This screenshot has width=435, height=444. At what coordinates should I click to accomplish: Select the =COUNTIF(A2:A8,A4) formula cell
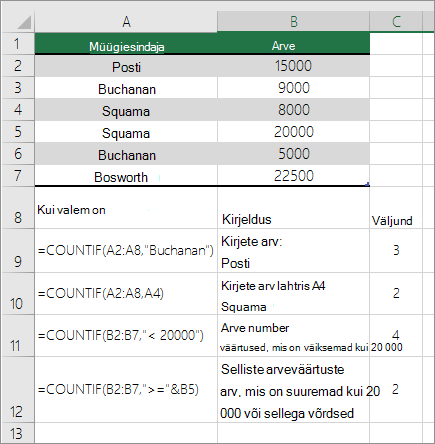[126, 294]
